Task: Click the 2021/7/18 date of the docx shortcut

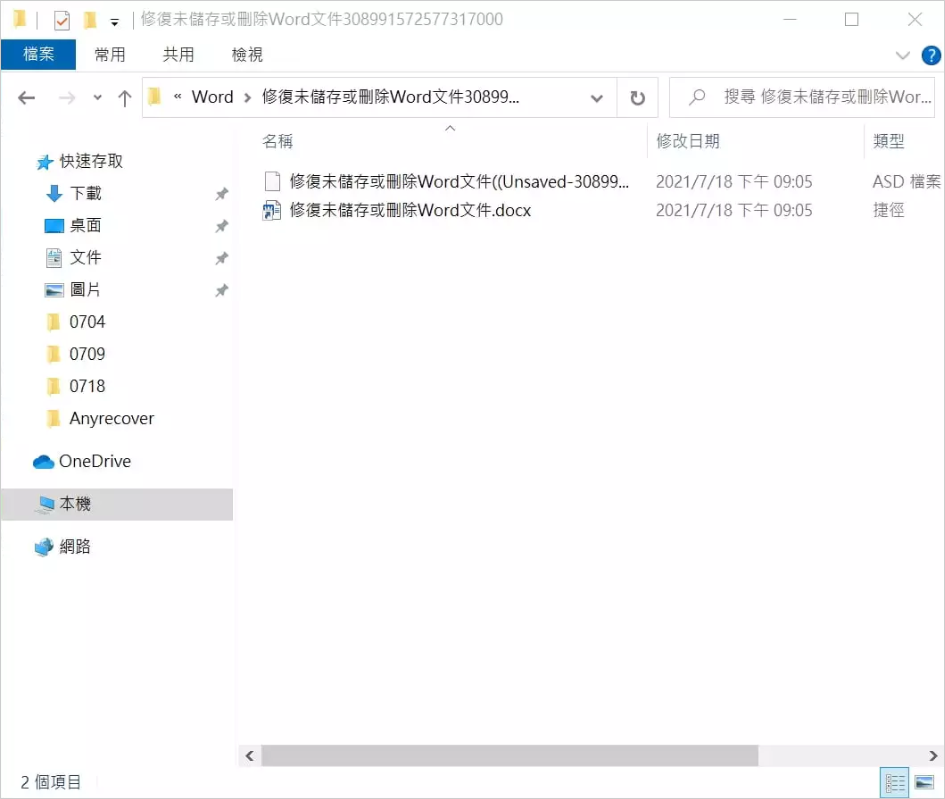Action: pyautogui.click(x=733, y=210)
